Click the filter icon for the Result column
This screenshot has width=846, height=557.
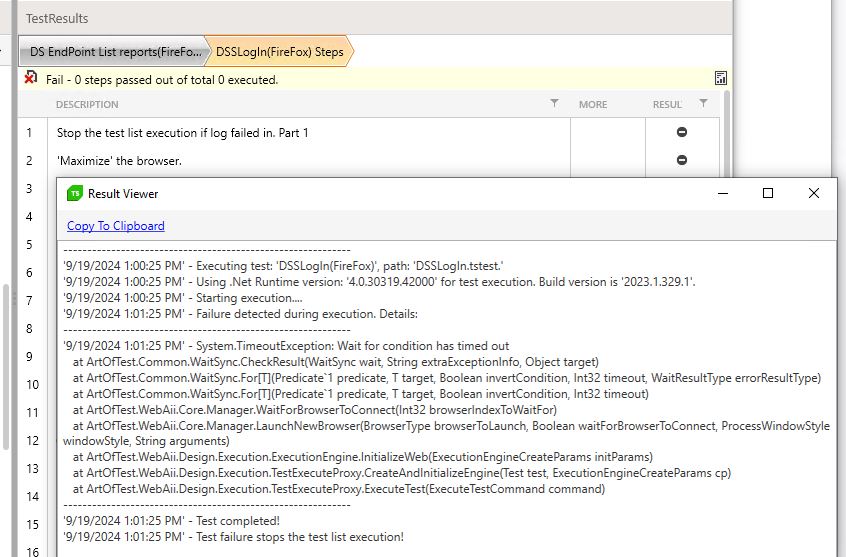click(x=703, y=104)
